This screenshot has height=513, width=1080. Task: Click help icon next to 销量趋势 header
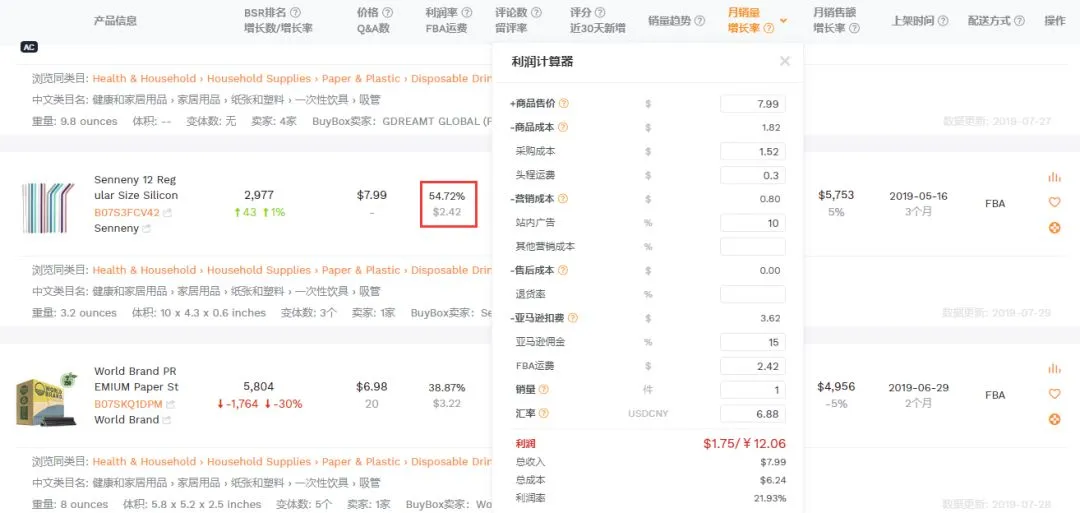pos(700,21)
